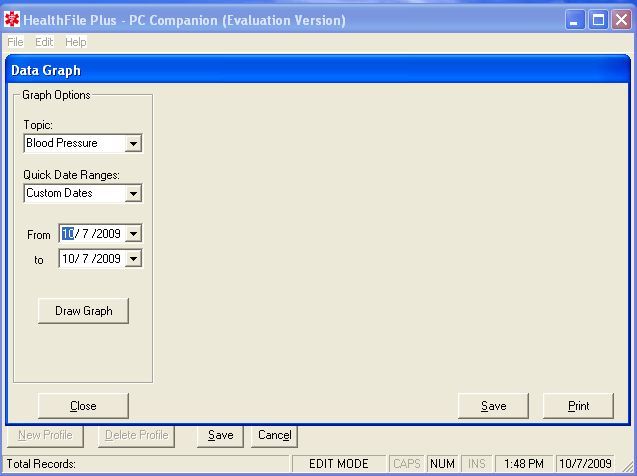Maximize the HealthFile Plus window
637x476 pixels.
click(x=598, y=19)
